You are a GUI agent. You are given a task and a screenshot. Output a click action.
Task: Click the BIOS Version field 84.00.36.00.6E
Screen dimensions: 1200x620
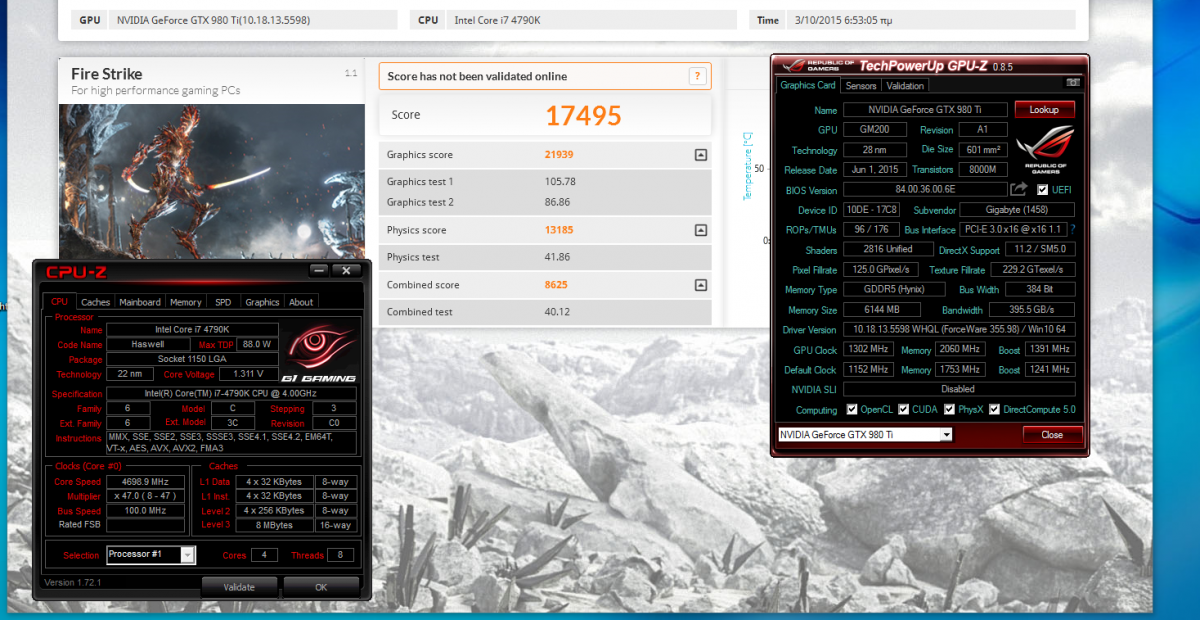[x=926, y=190]
